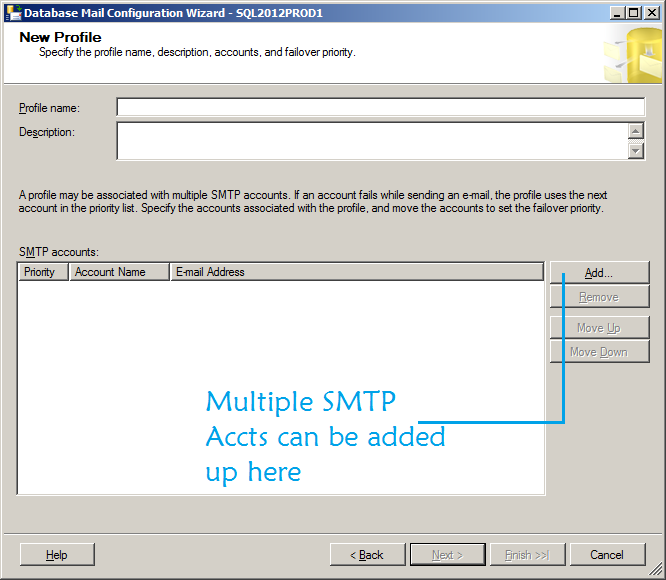Click the Move Down button
This screenshot has width=666, height=580.
[x=599, y=352]
